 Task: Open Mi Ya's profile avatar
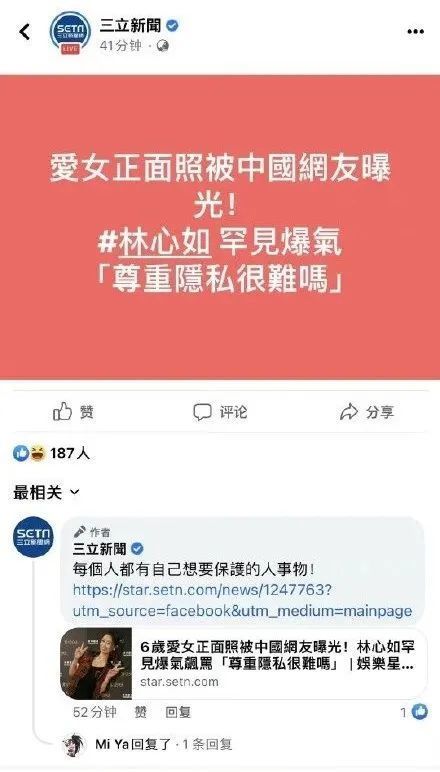(x=75, y=745)
